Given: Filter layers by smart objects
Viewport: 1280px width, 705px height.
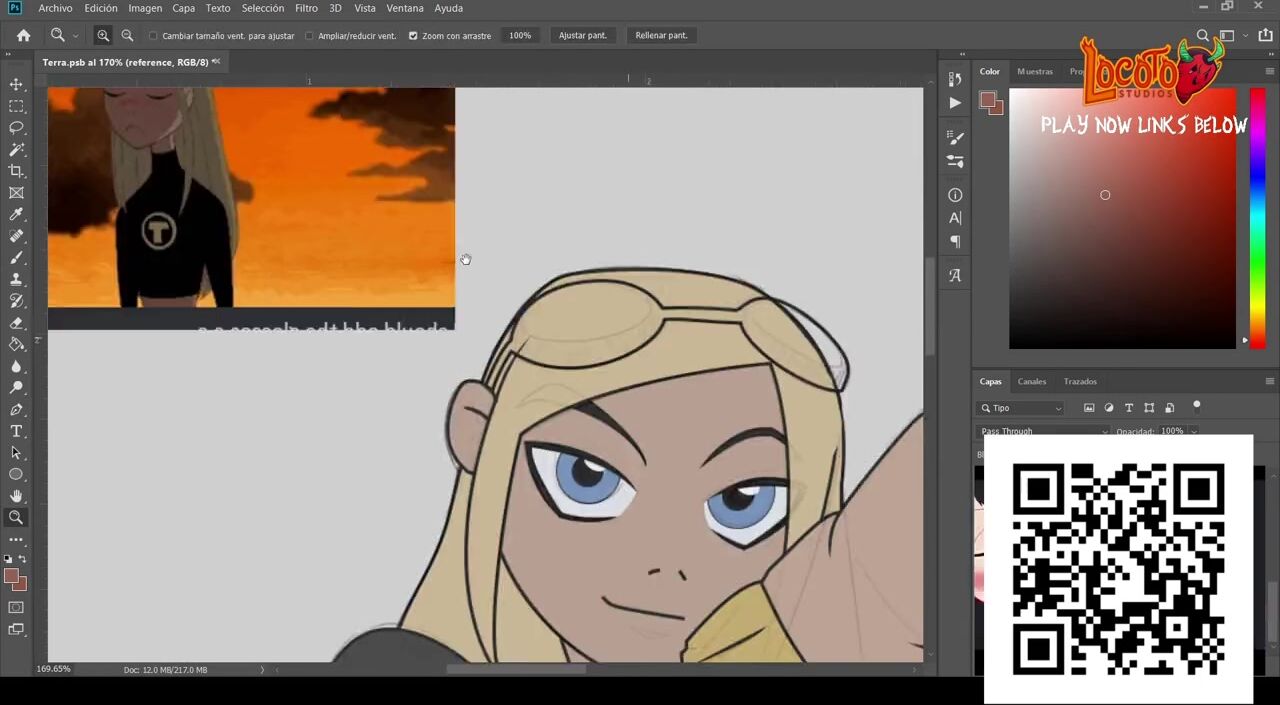Looking at the screenshot, I should tap(1169, 408).
